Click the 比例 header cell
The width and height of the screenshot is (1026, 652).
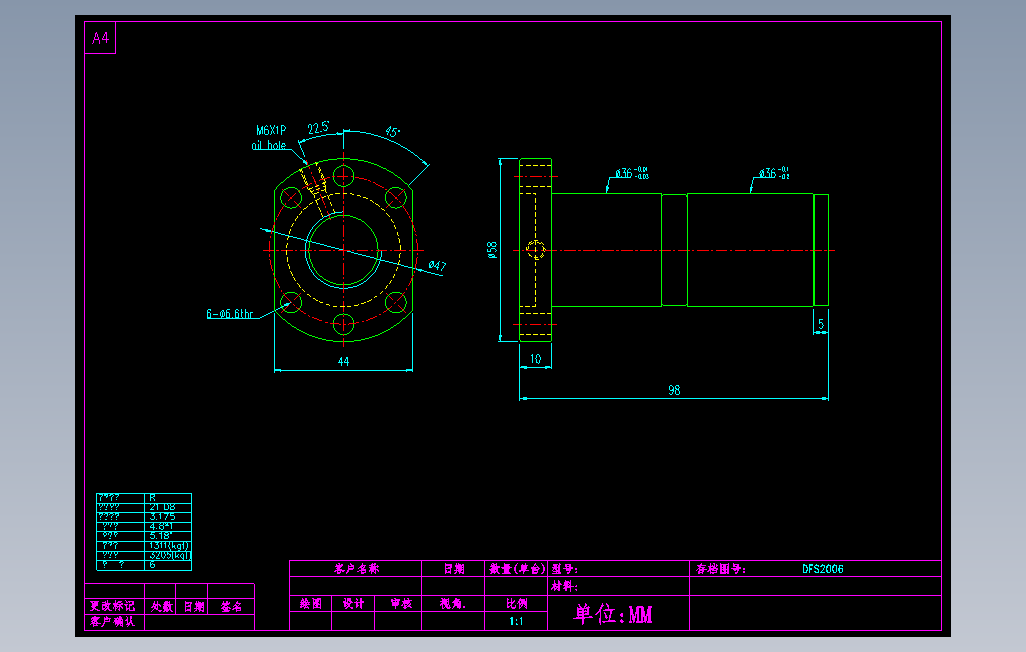coord(516,604)
